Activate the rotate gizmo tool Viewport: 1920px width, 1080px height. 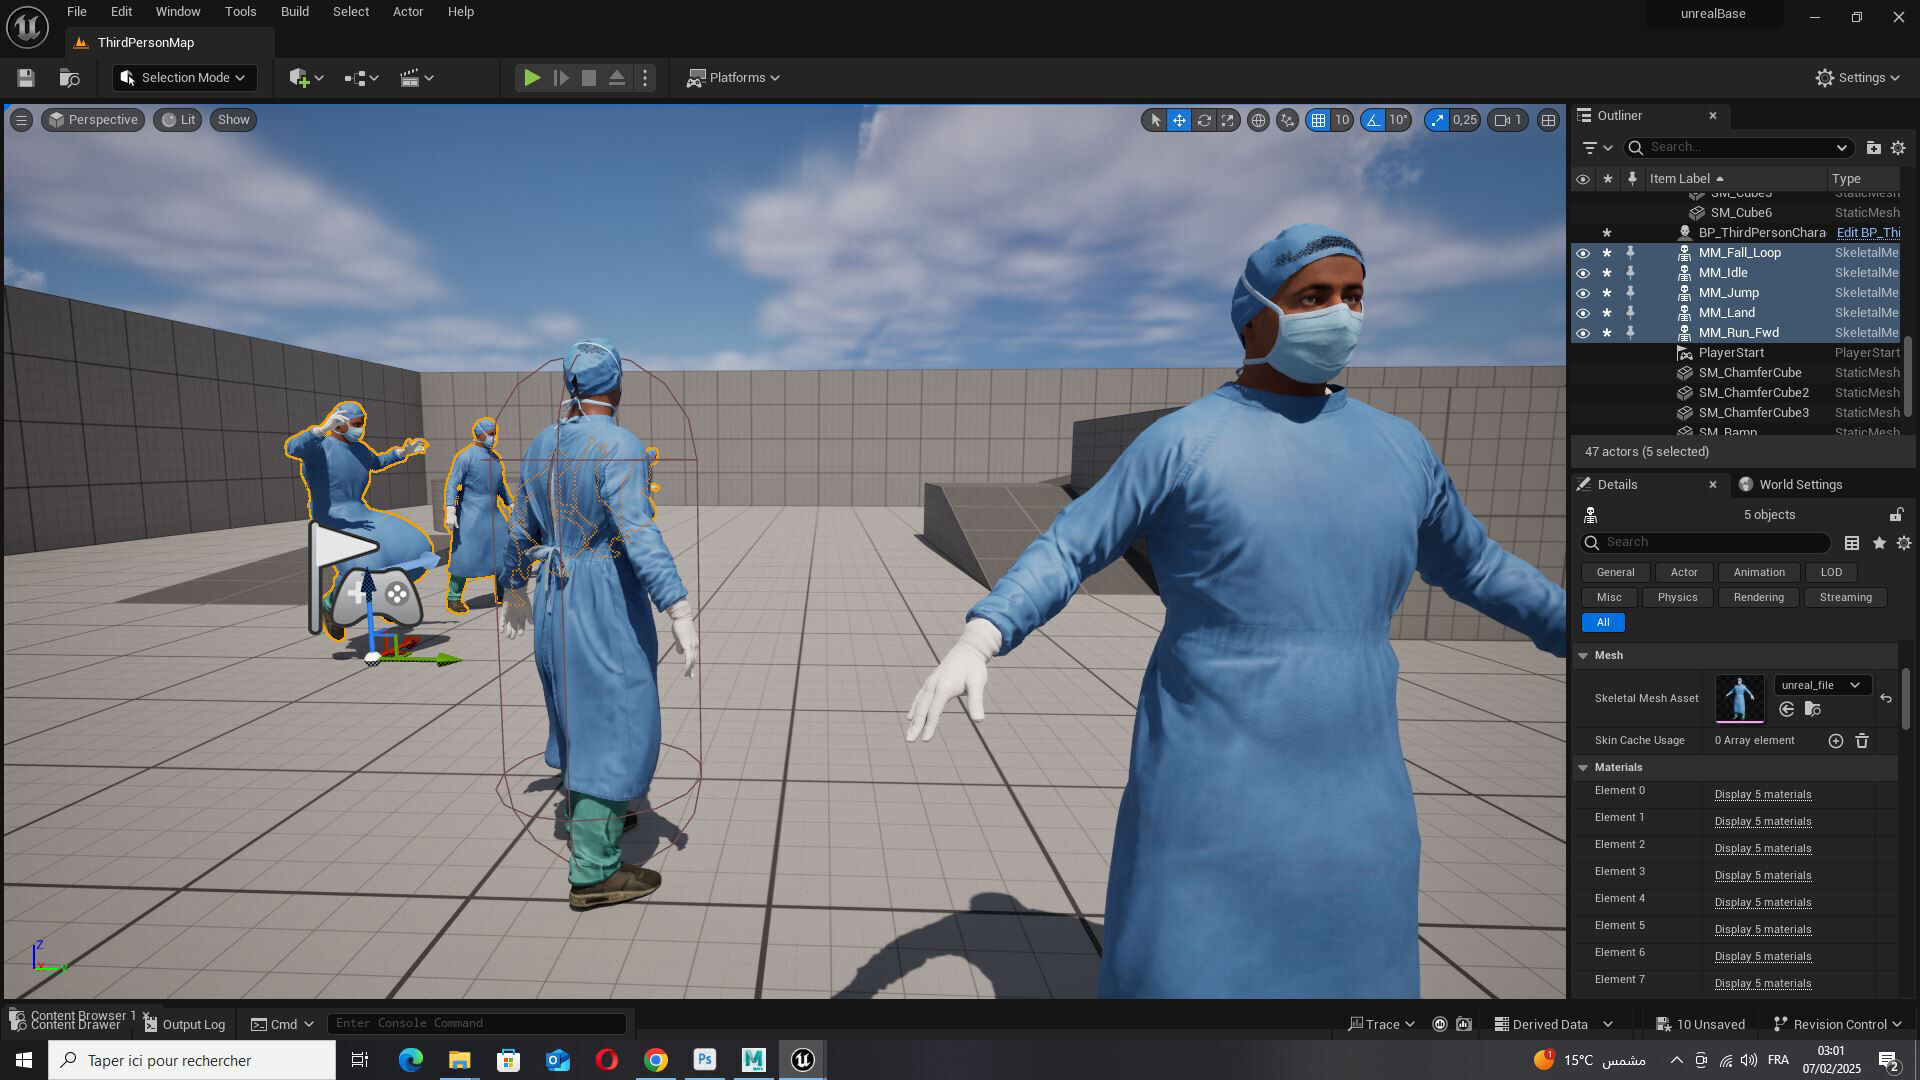click(x=1203, y=120)
